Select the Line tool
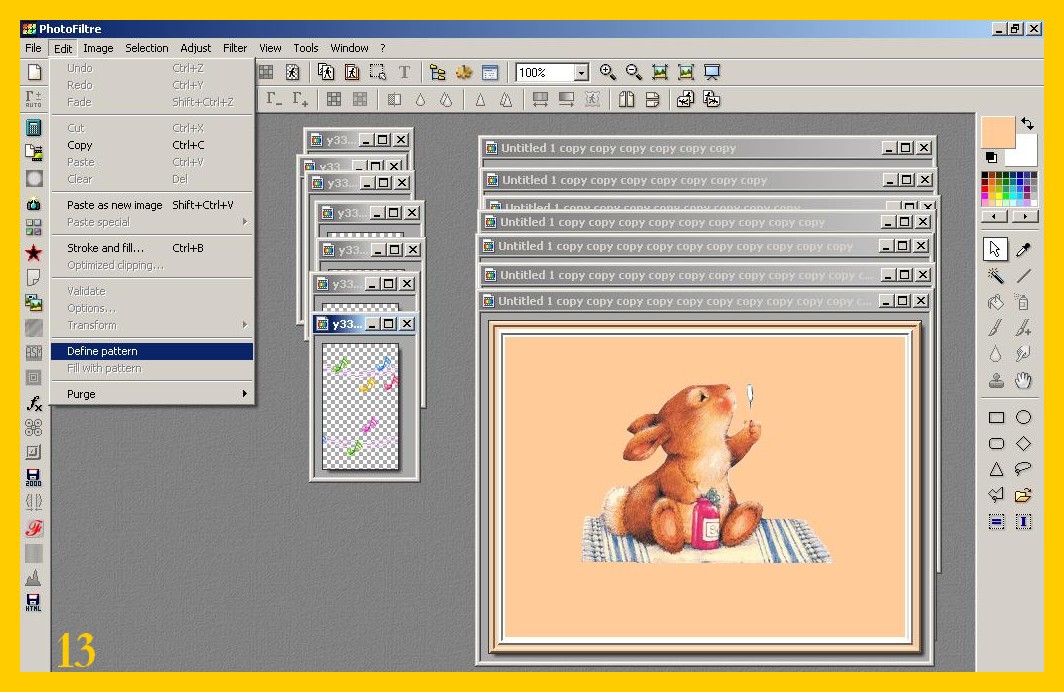 pos(1024,276)
